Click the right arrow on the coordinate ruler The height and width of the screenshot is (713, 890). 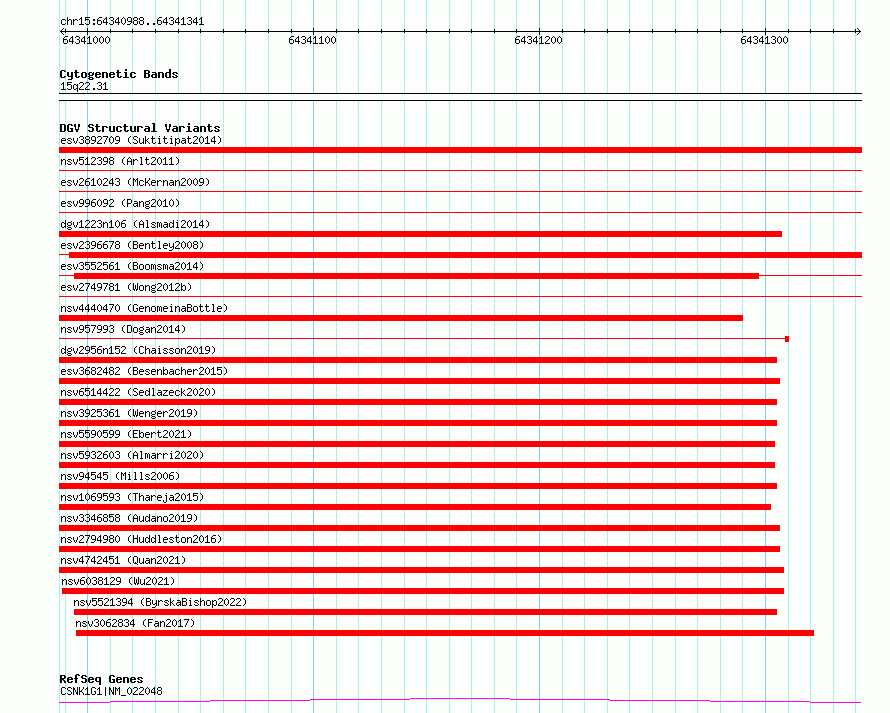[858, 32]
